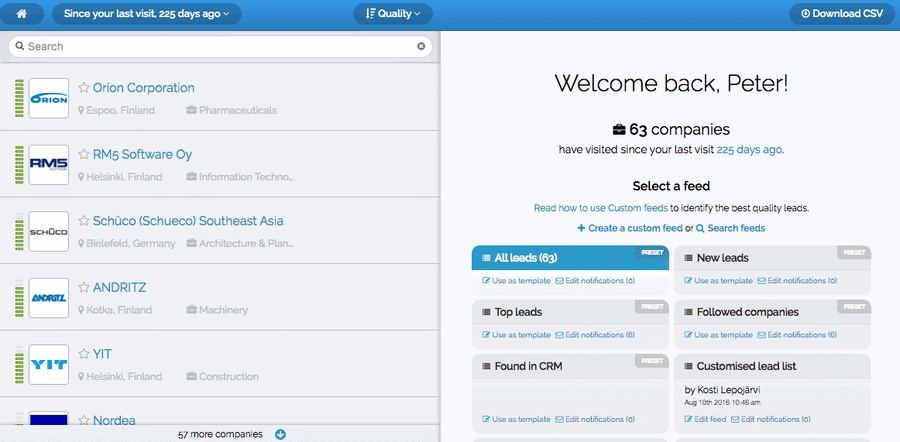
Task: Click the quality bar indicator for Orion Corporation
Action: (x=19, y=99)
